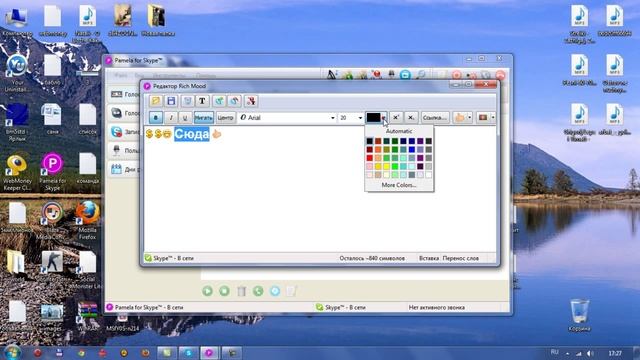Apply superscript formatting
This screenshot has width=640, height=360.
coord(396,118)
